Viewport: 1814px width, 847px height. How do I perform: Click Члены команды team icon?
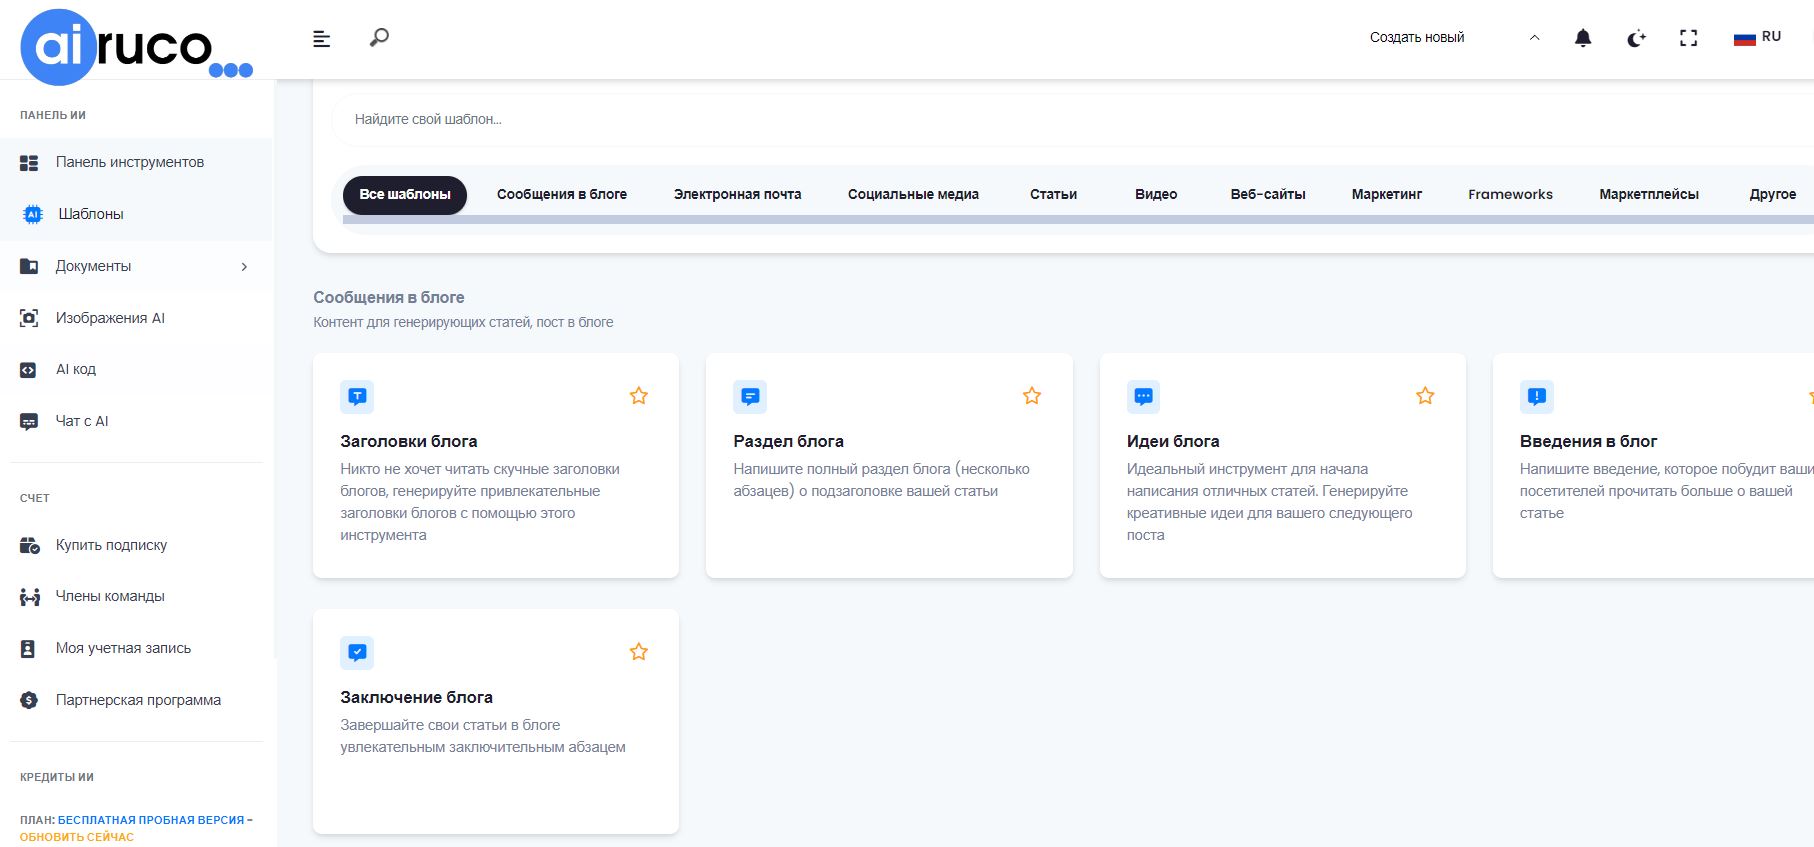point(30,597)
